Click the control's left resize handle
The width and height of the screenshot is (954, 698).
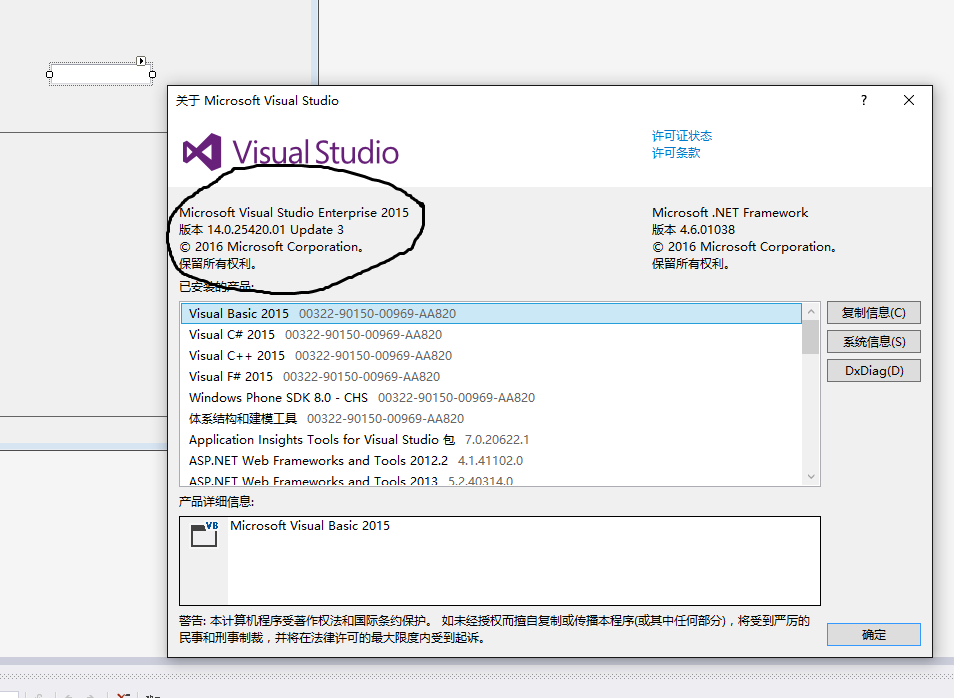[x=50, y=74]
